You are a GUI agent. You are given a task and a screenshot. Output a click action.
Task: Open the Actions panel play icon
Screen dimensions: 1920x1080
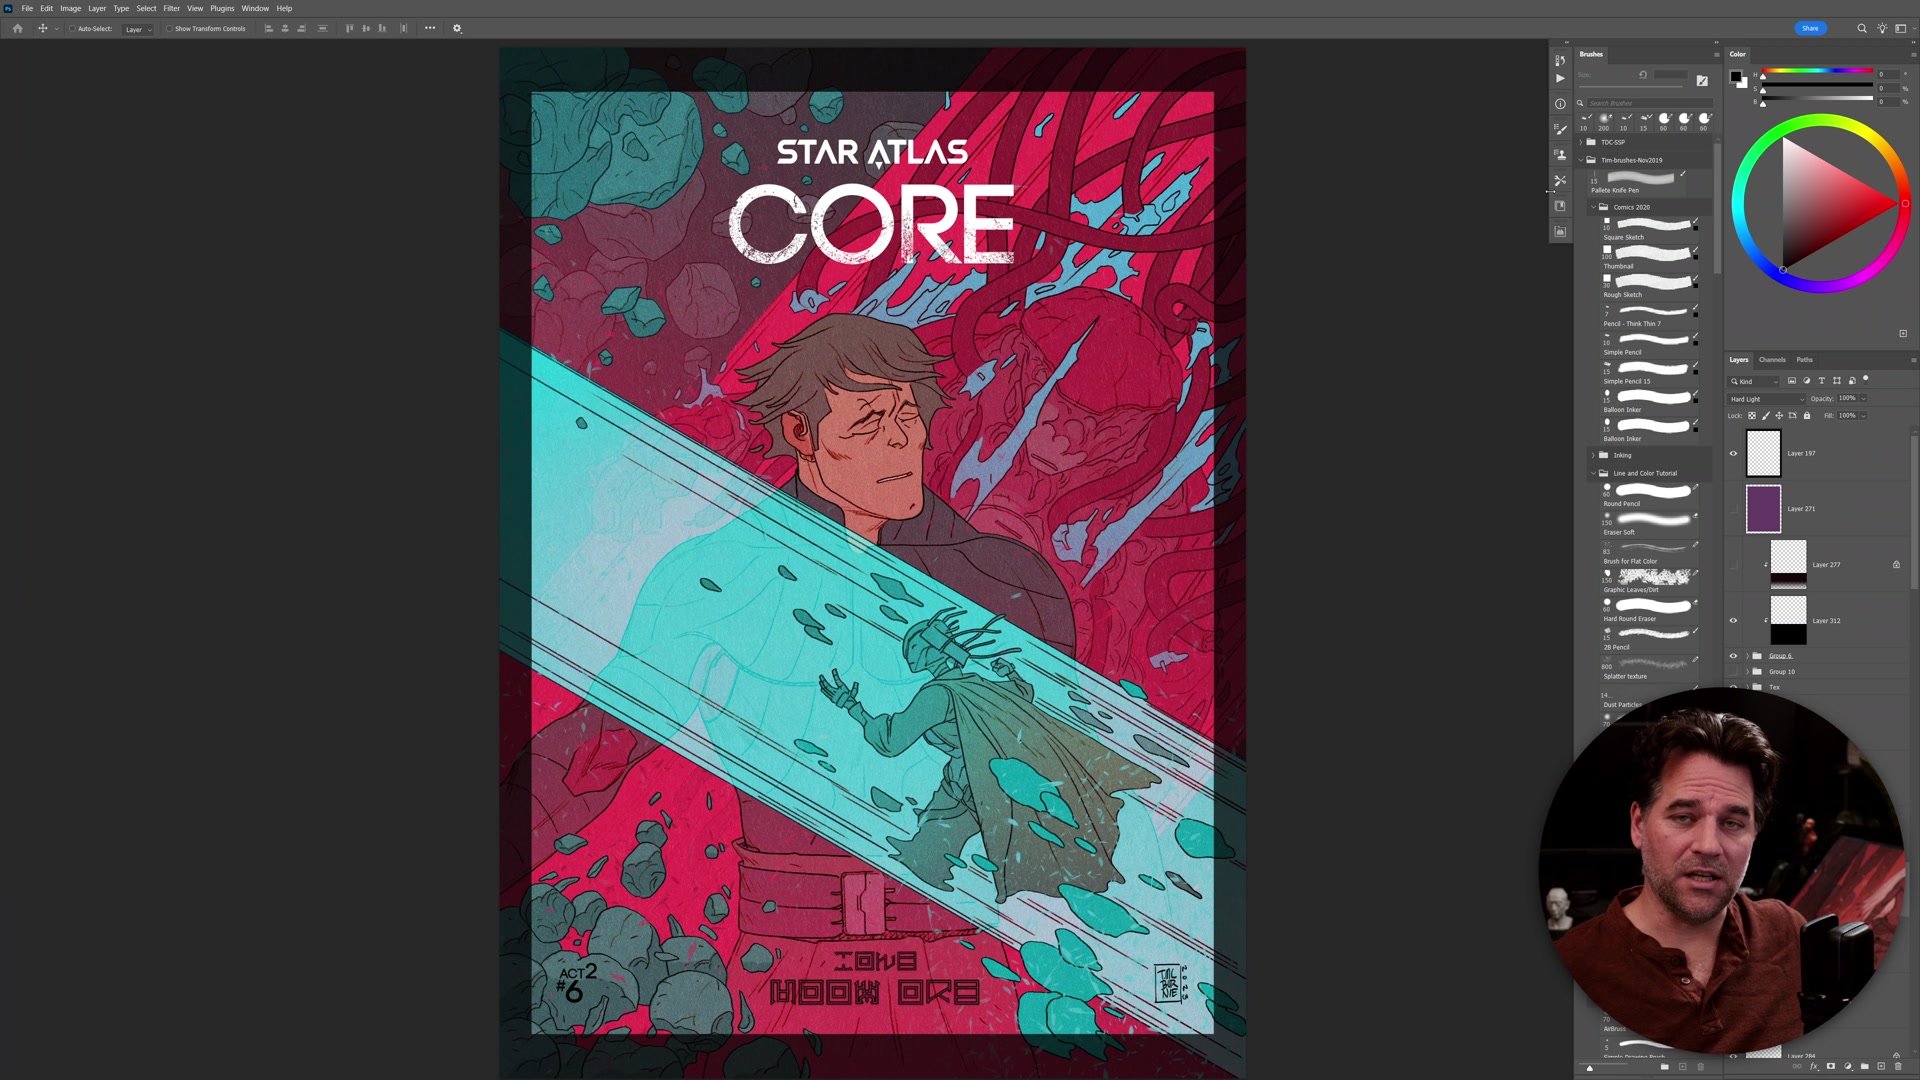[1560, 78]
